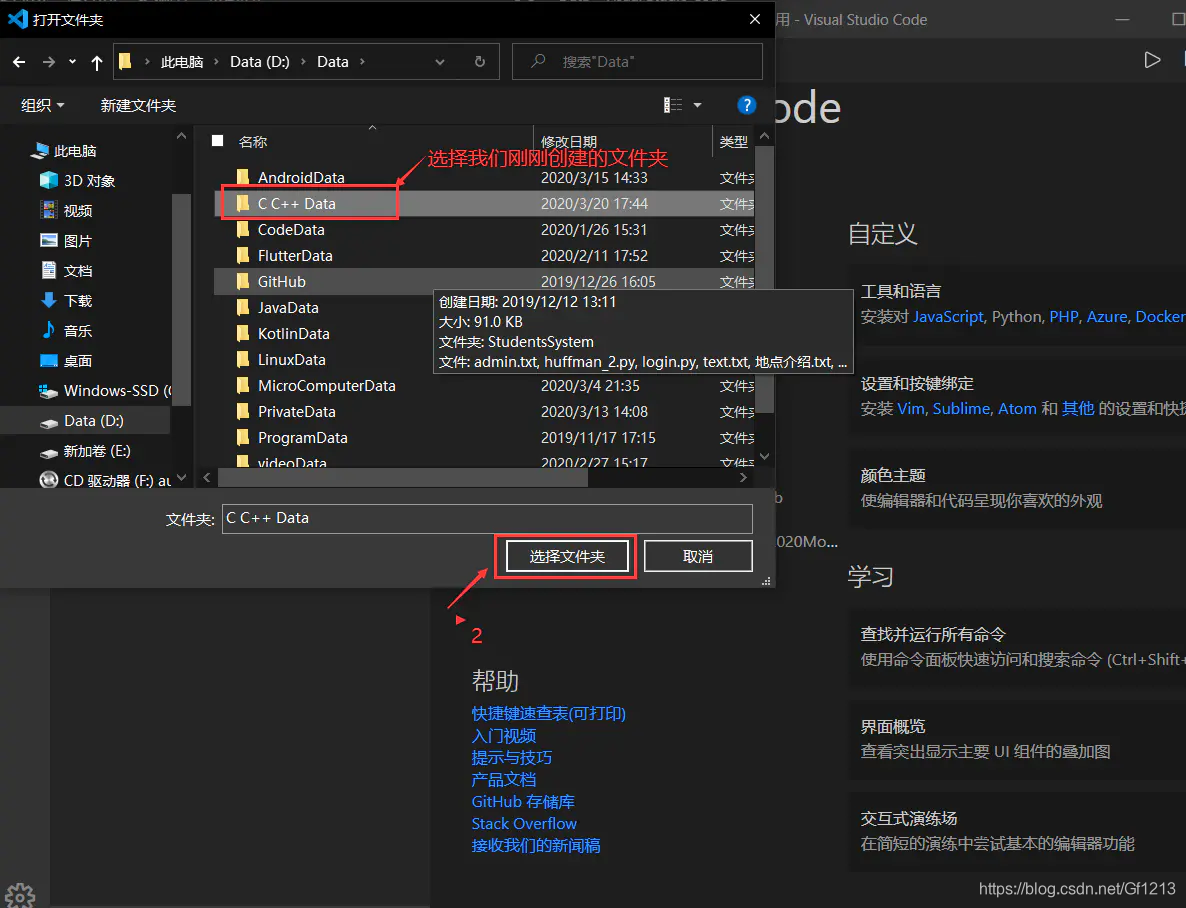Open 提示与技巧 link in VS Code
This screenshot has width=1186, height=908.
(511, 757)
